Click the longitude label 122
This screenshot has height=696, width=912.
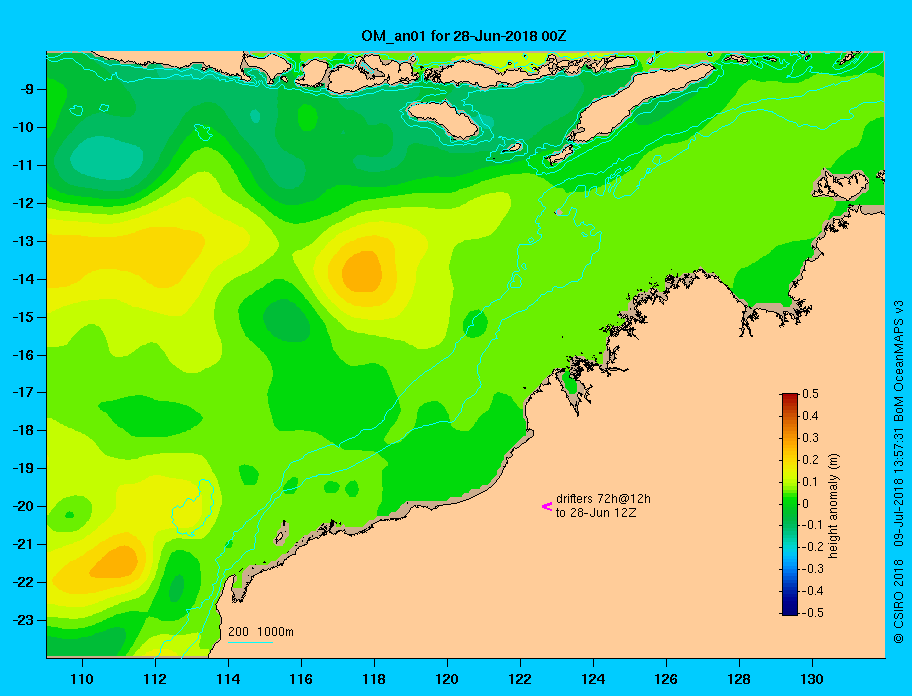(520, 679)
